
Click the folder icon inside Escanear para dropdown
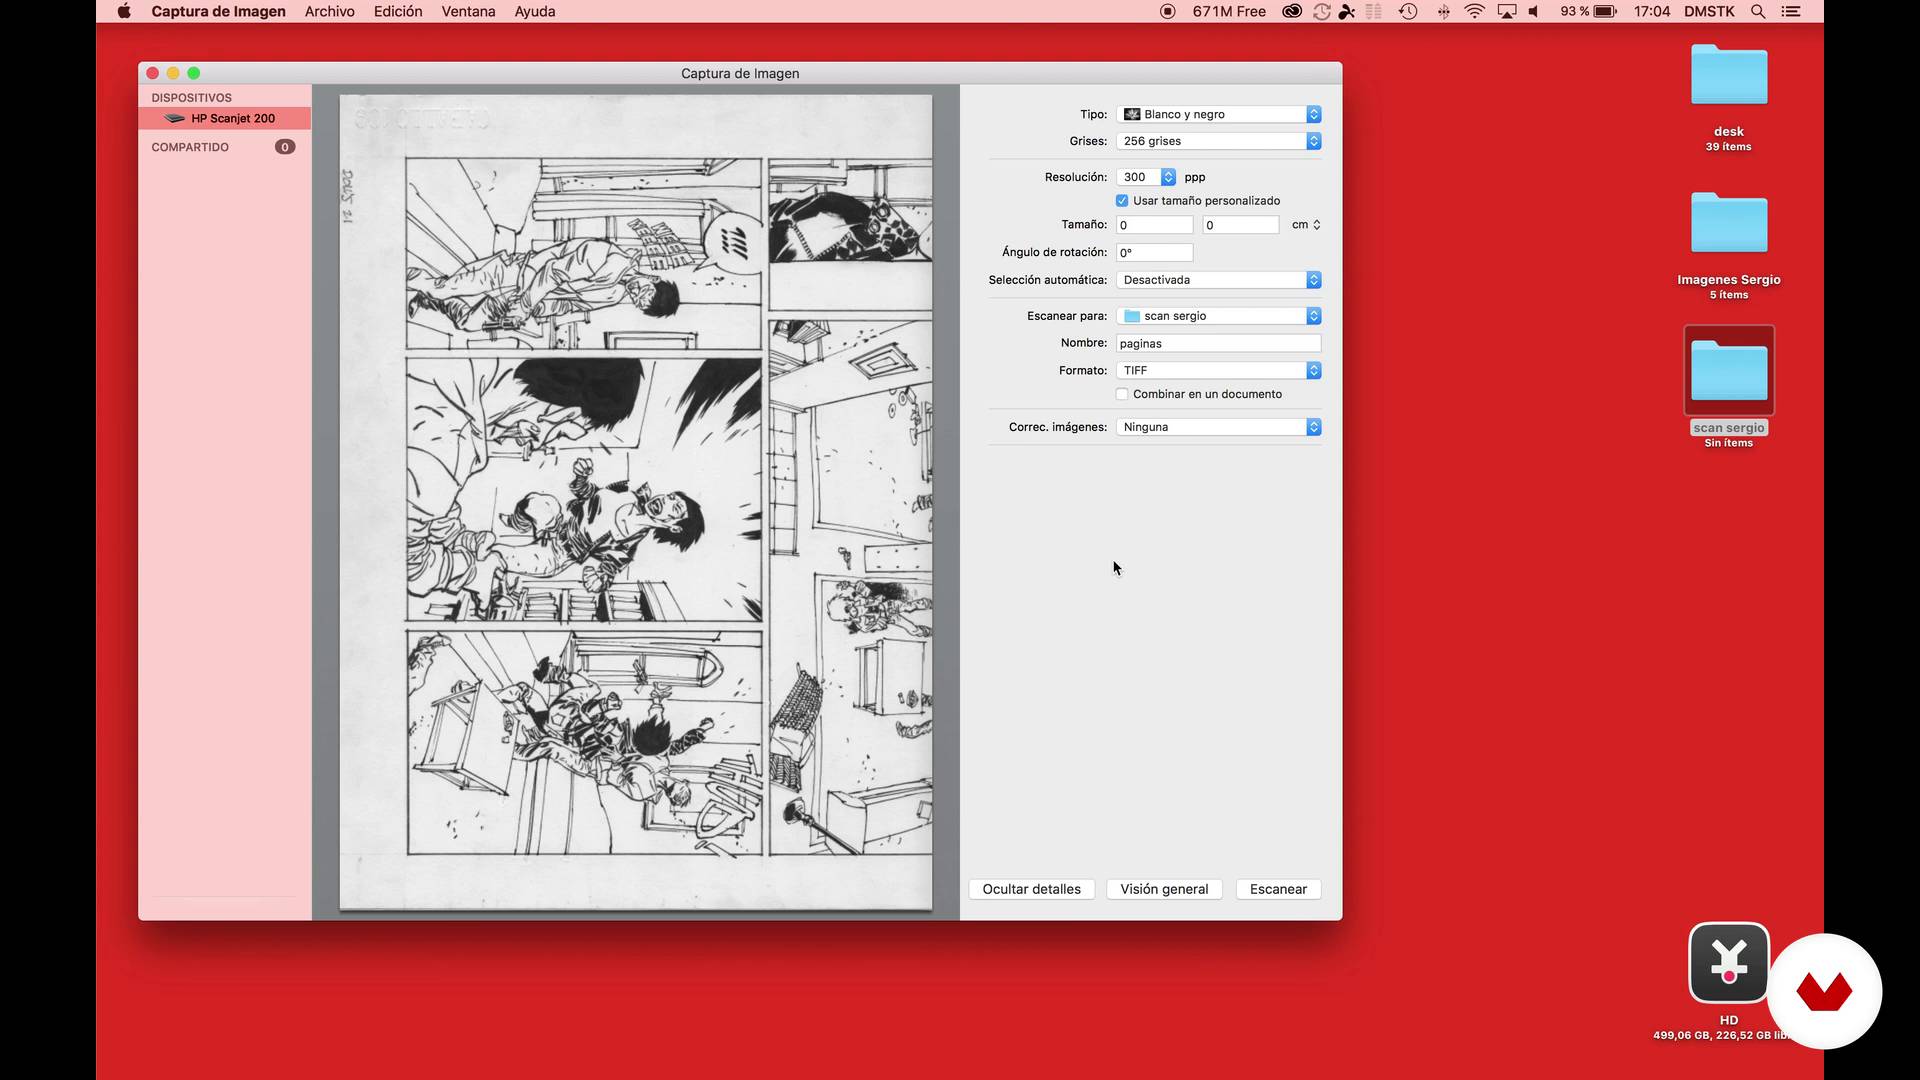[x=1132, y=316]
